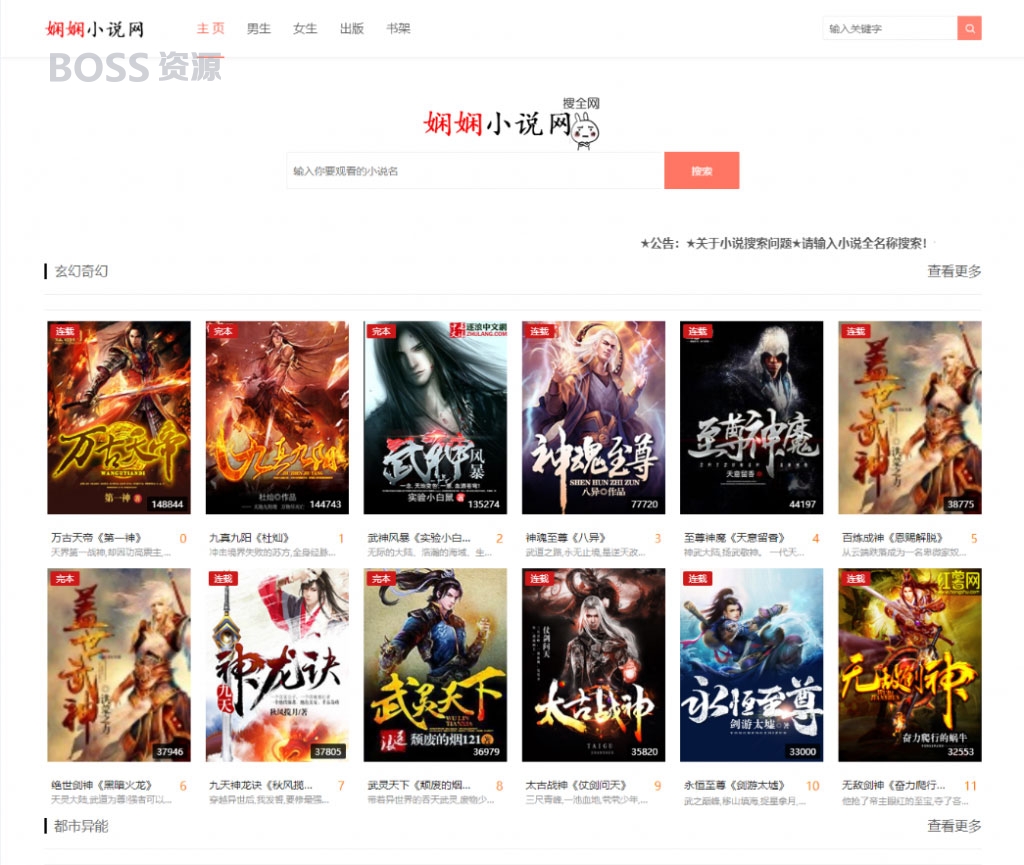Click the 连载 badge on 神魂至尊 cover
Screen dimensions: 1024x865
click(x=539, y=331)
